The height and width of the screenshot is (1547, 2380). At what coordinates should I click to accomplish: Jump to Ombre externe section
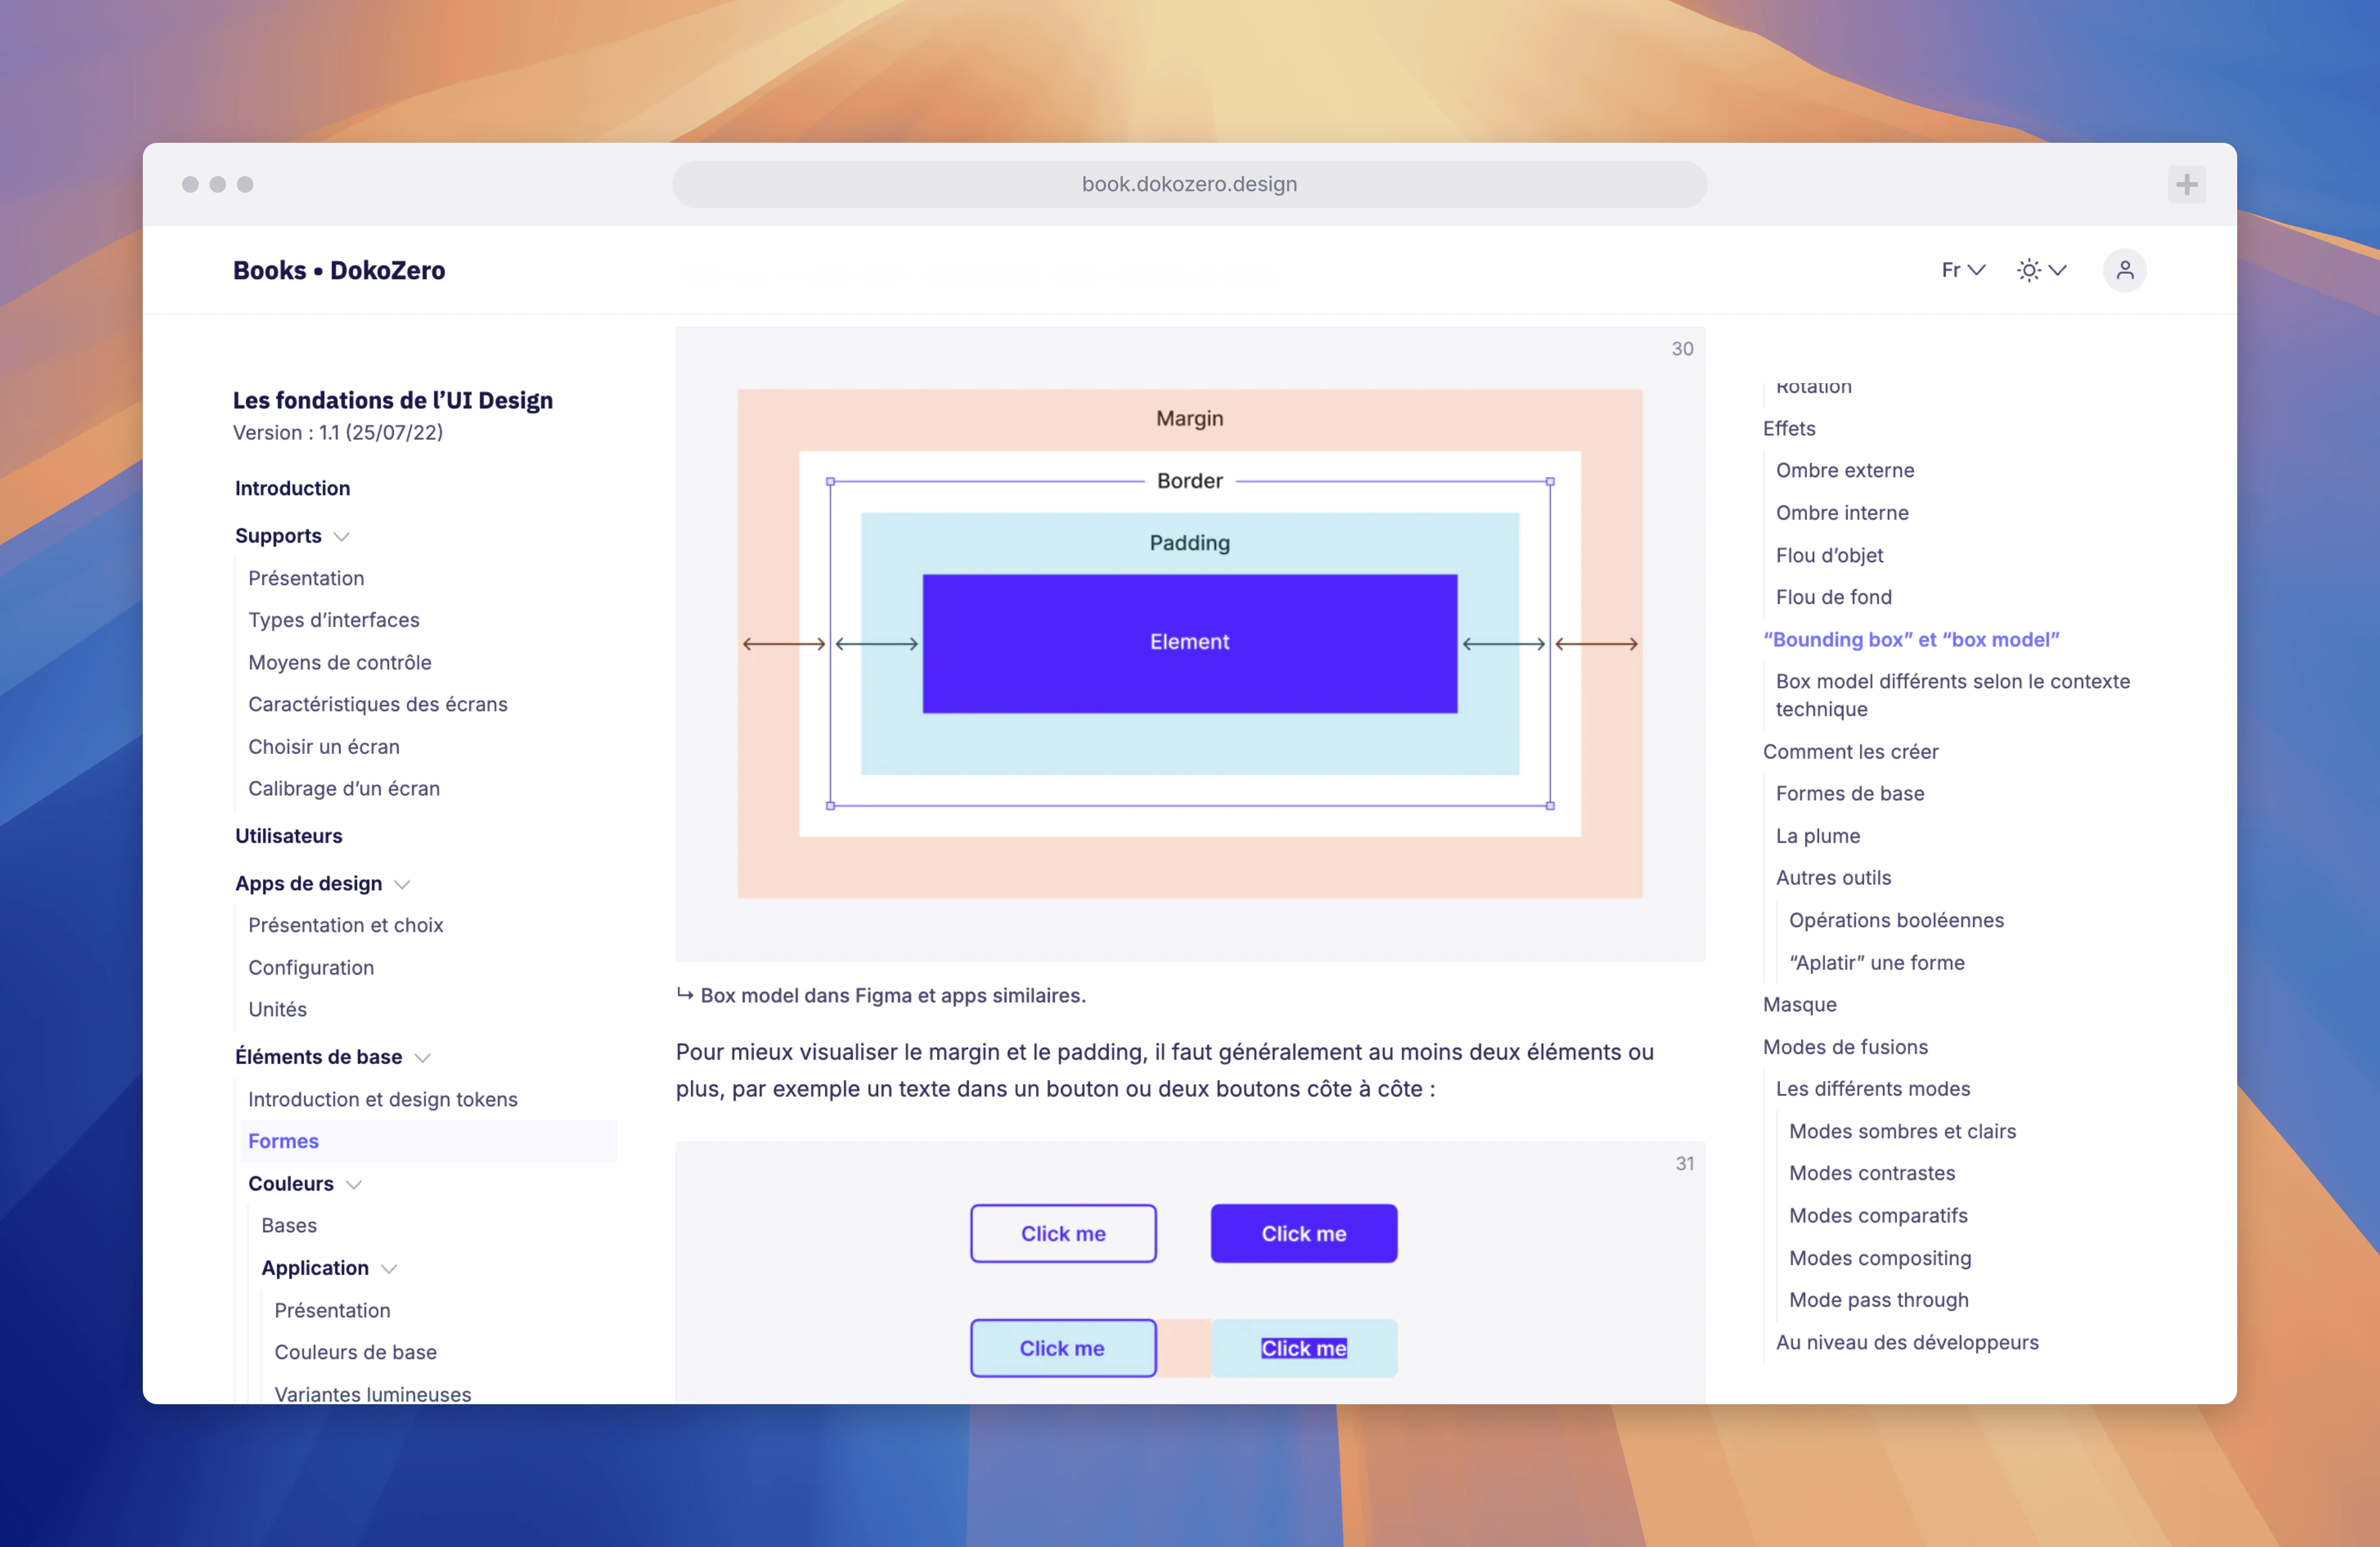(1844, 470)
